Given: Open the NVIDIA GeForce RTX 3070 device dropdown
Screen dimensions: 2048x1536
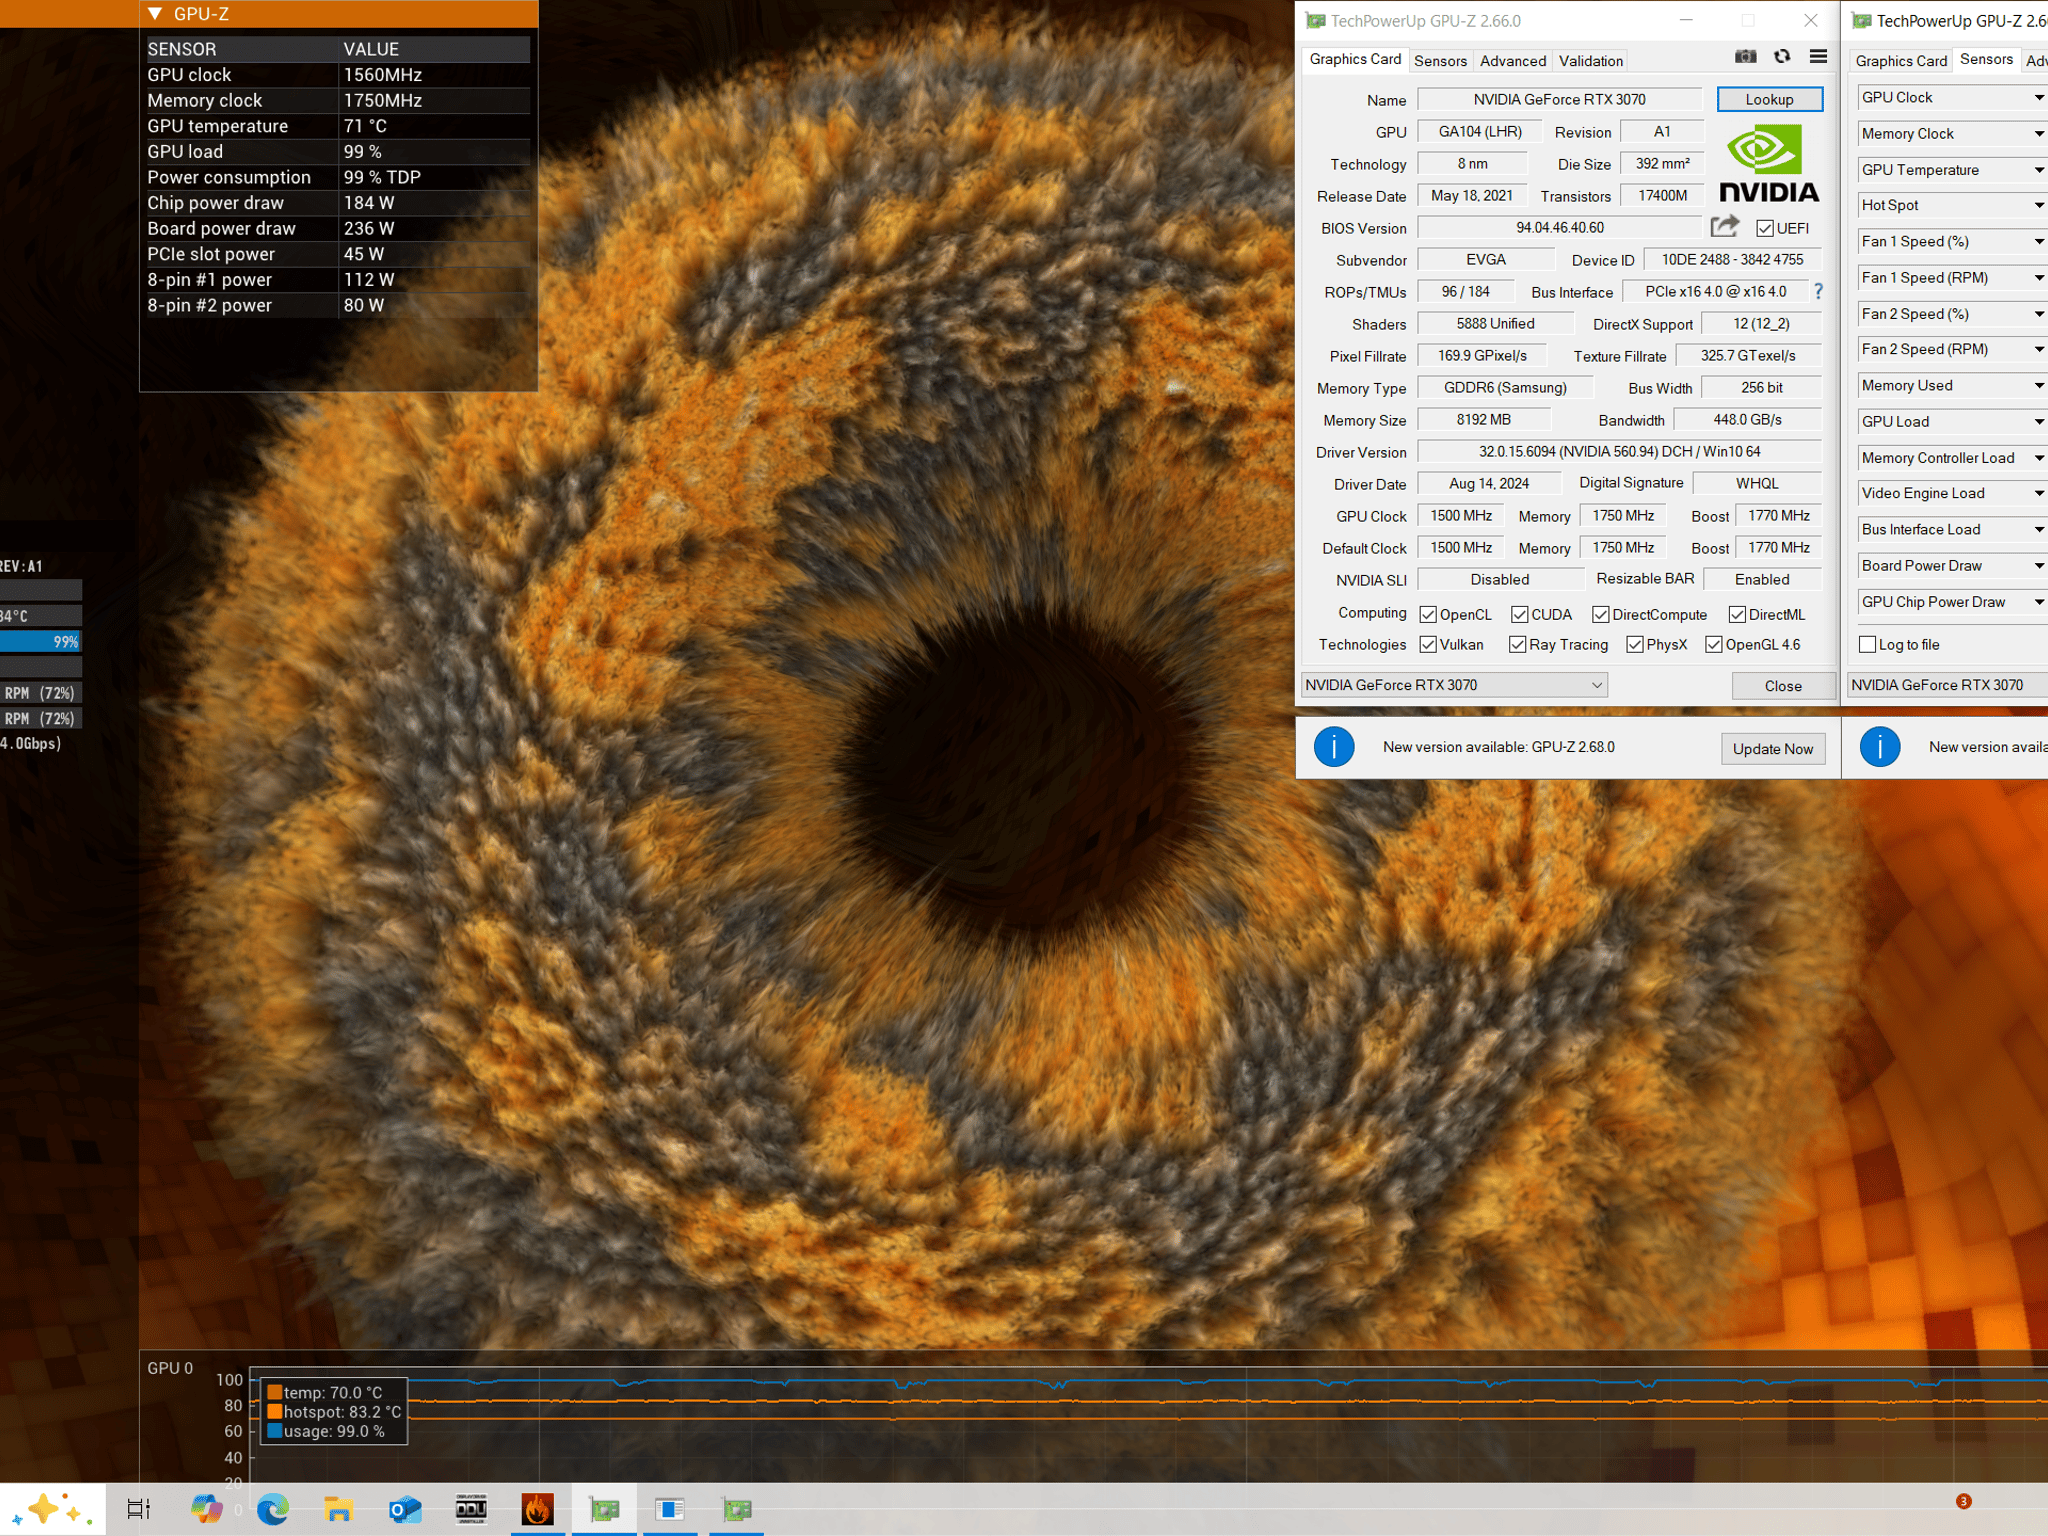Looking at the screenshot, I should (x=1454, y=685).
